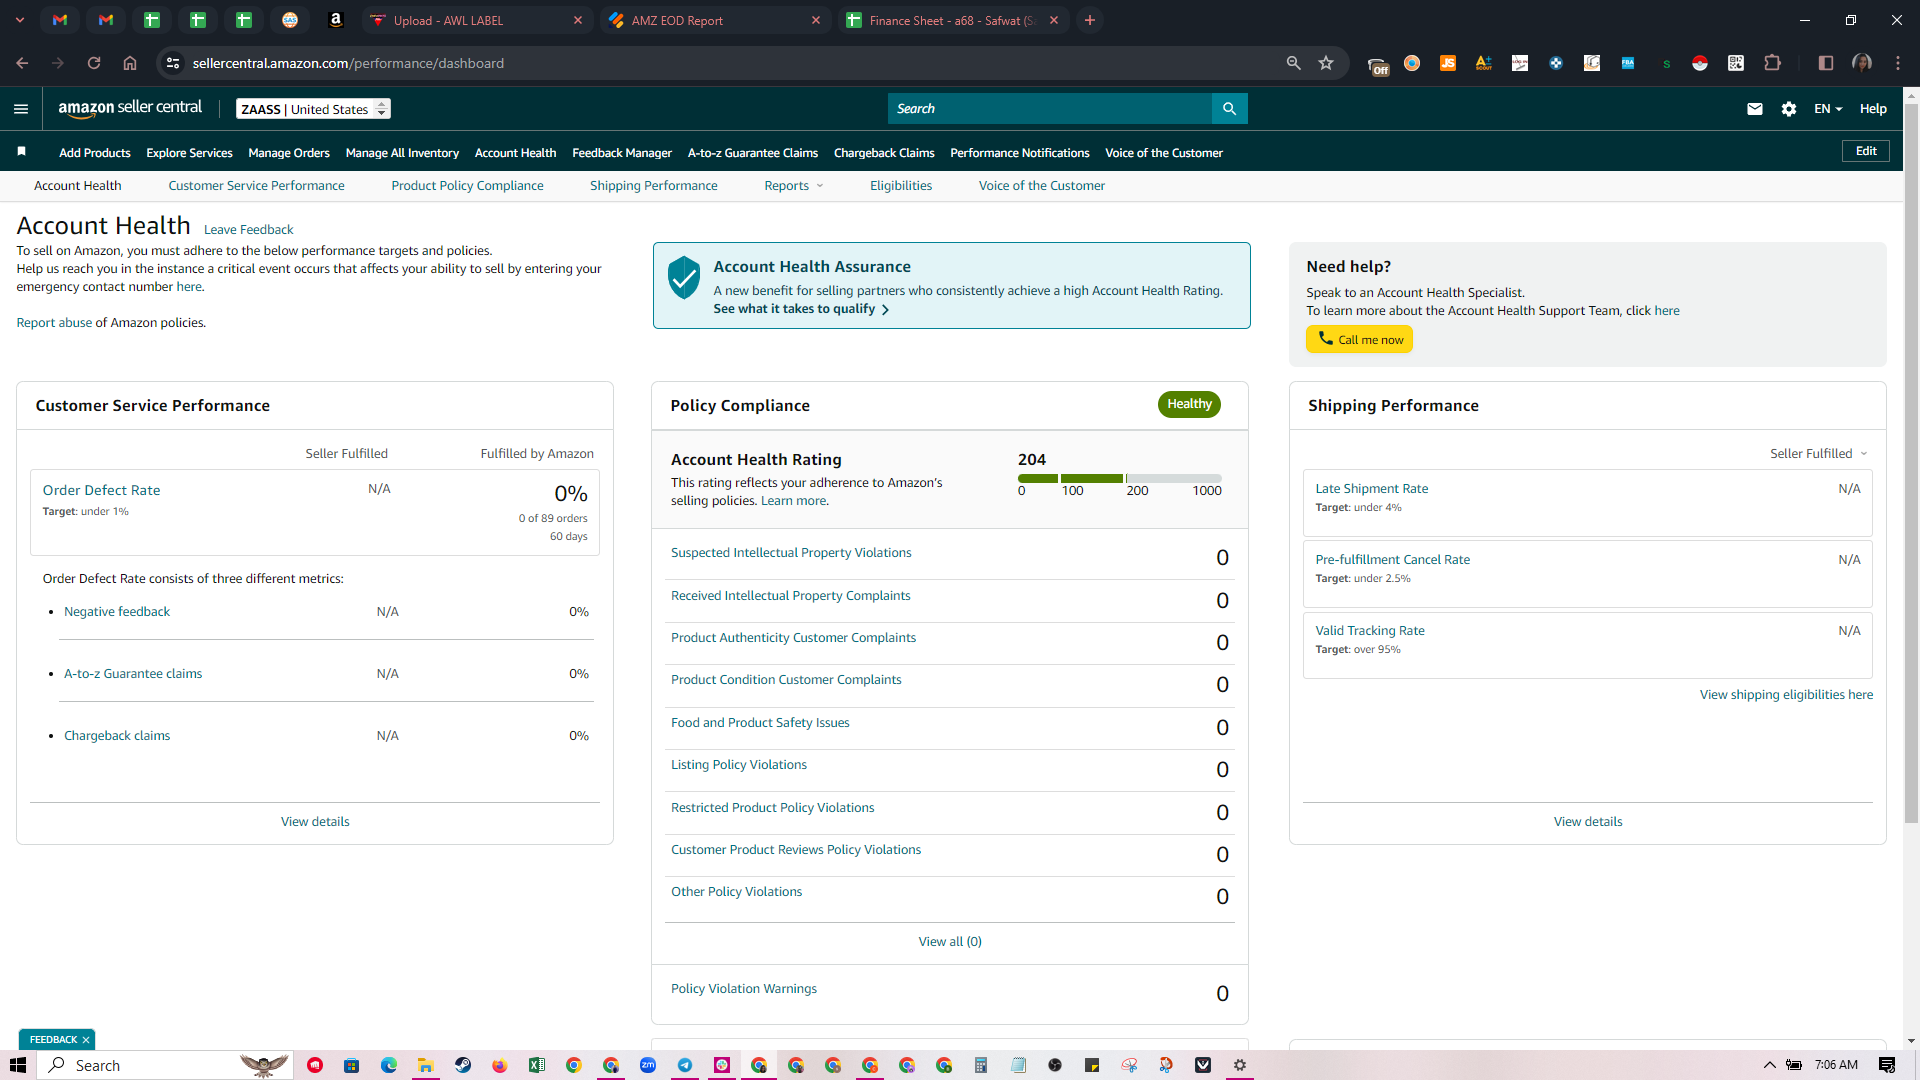Open the Seller Fulfilled dropdown in Shipping Performance
Viewport: 1920px width, 1080px height.
pyautogui.click(x=1819, y=454)
